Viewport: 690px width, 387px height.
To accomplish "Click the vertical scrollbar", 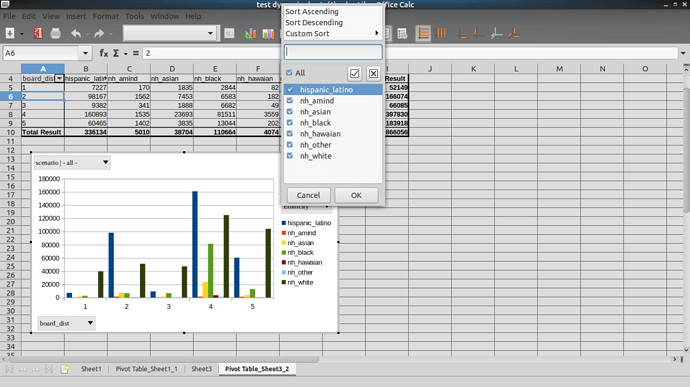I will 686,150.
